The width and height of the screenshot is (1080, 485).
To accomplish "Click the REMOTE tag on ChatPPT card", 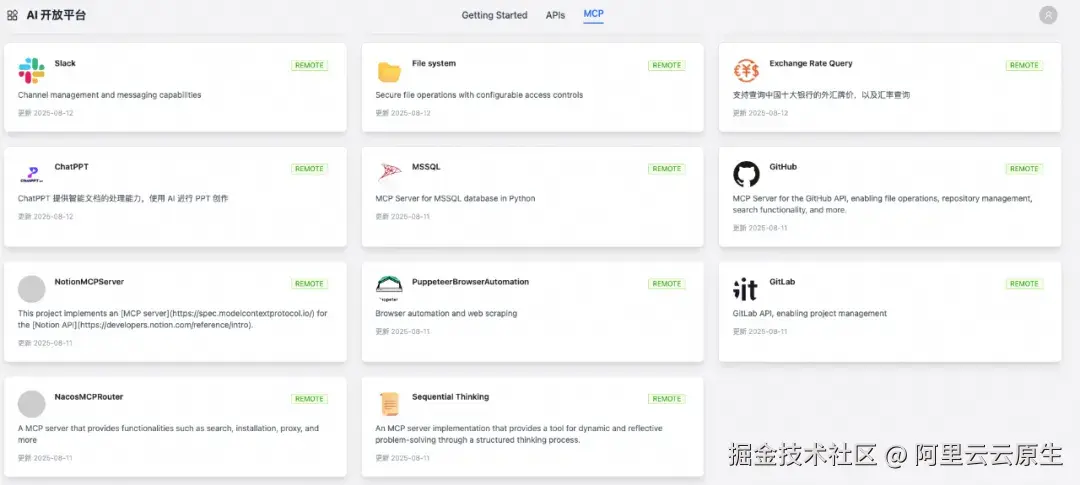I will tap(309, 169).
